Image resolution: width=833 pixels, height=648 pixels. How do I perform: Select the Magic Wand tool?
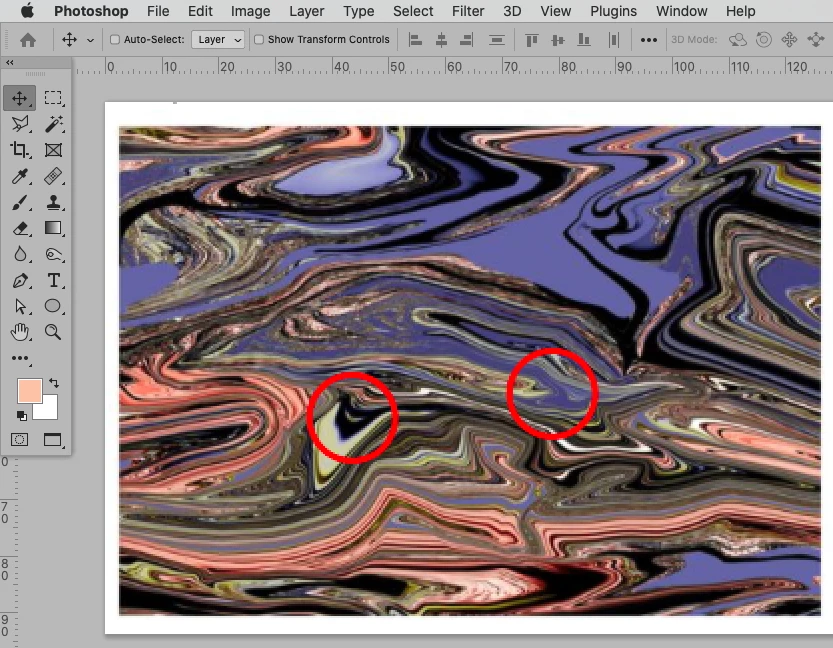pyautogui.click(x=53, y=124)
